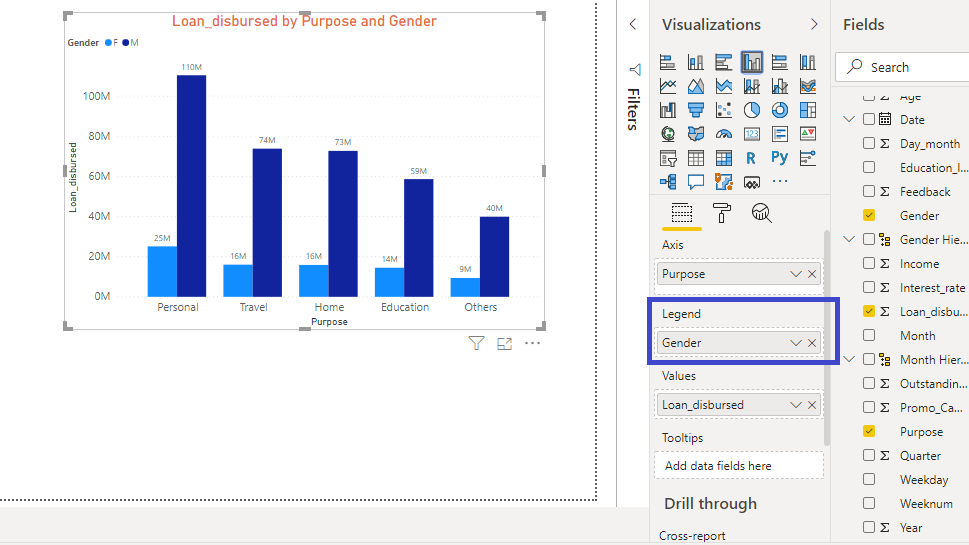Open the Analytics magnifier pane
This screenshot has width=969, height=545.
click(x=761, y=212)
